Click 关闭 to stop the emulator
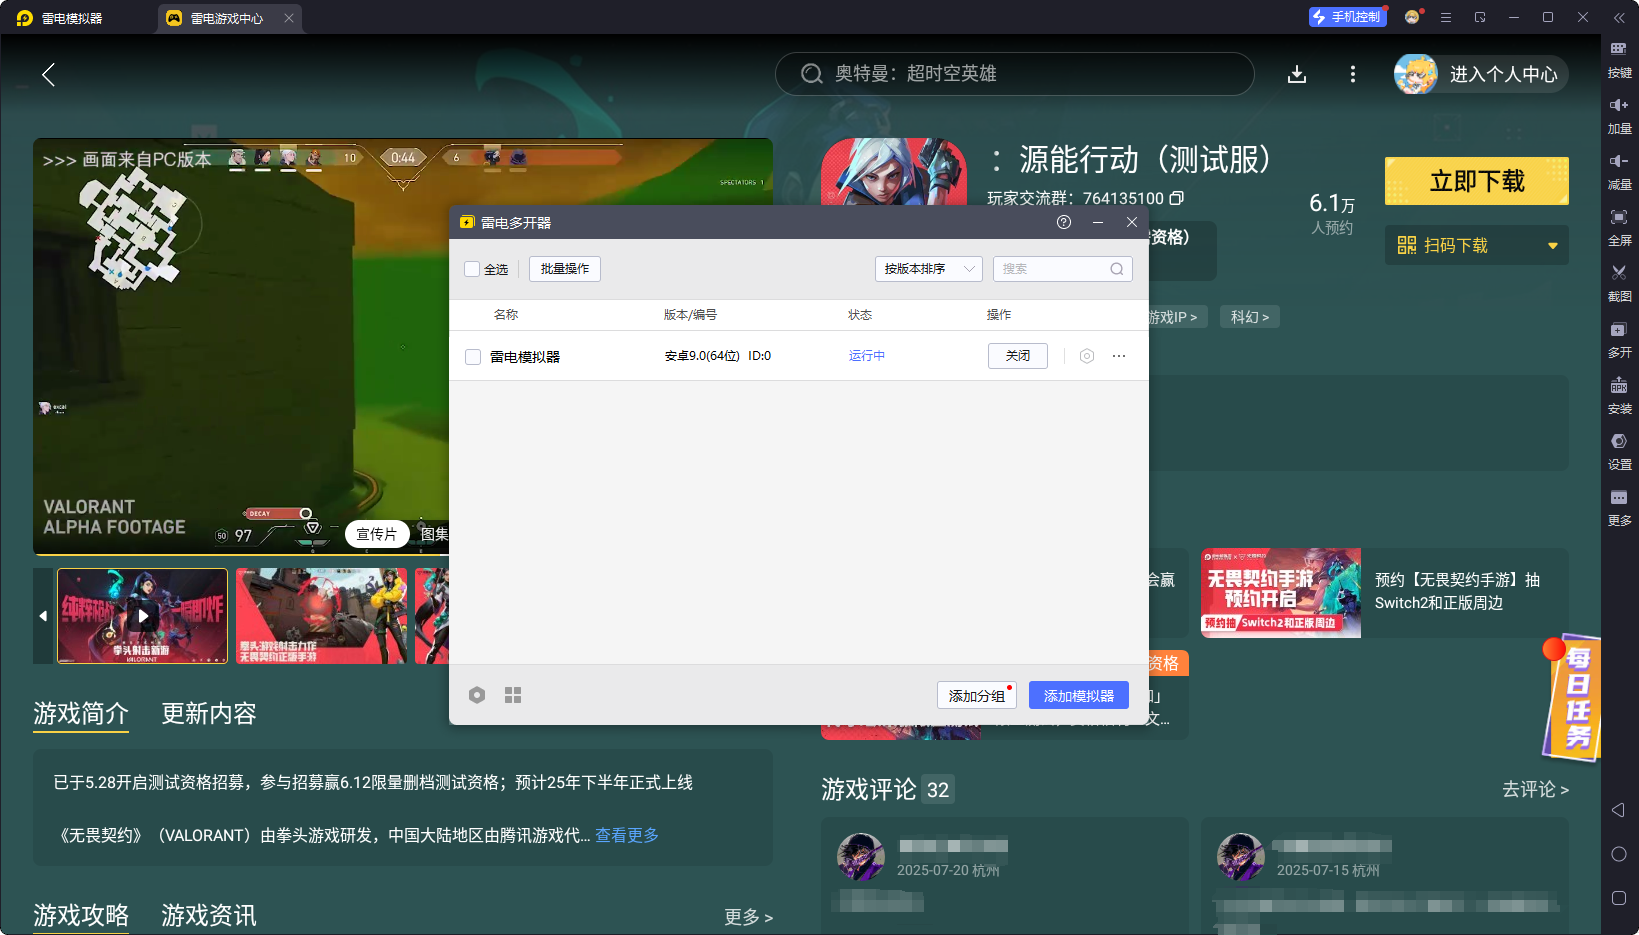Image resolution: width=1639 pixels, height=935 pixels. tap(1018, 356)
